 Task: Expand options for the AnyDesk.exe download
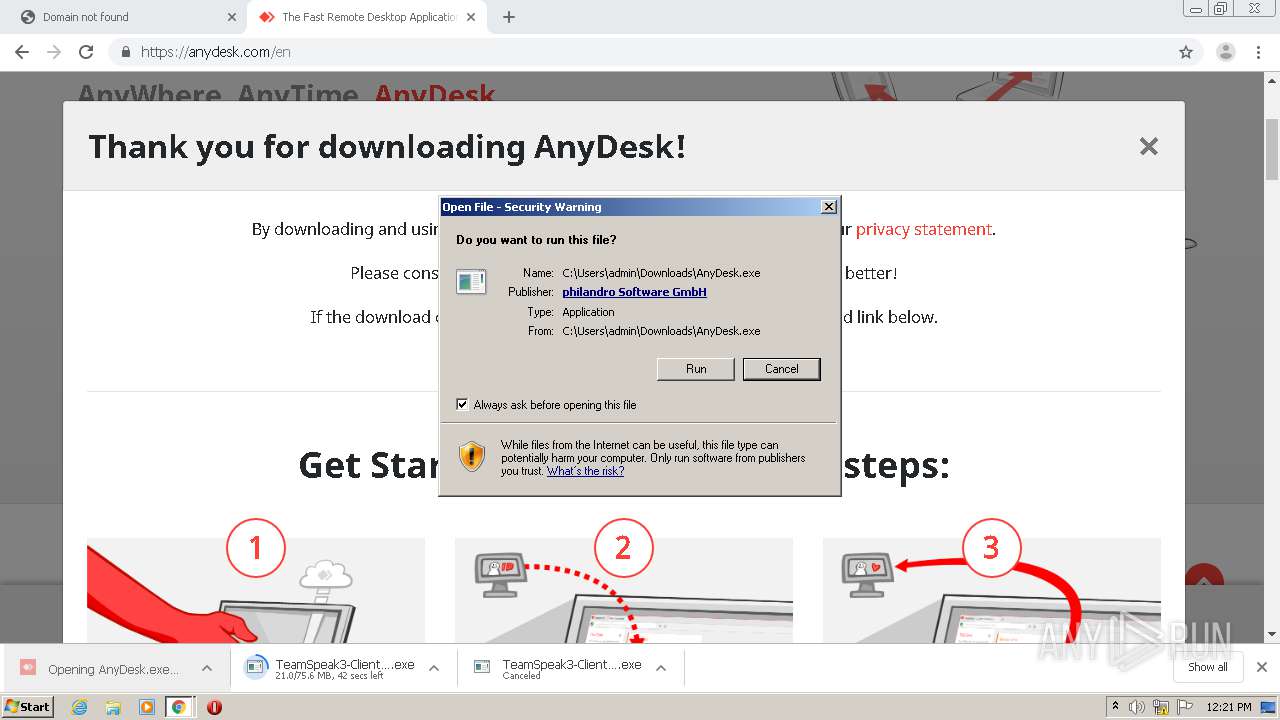[207, 669]
